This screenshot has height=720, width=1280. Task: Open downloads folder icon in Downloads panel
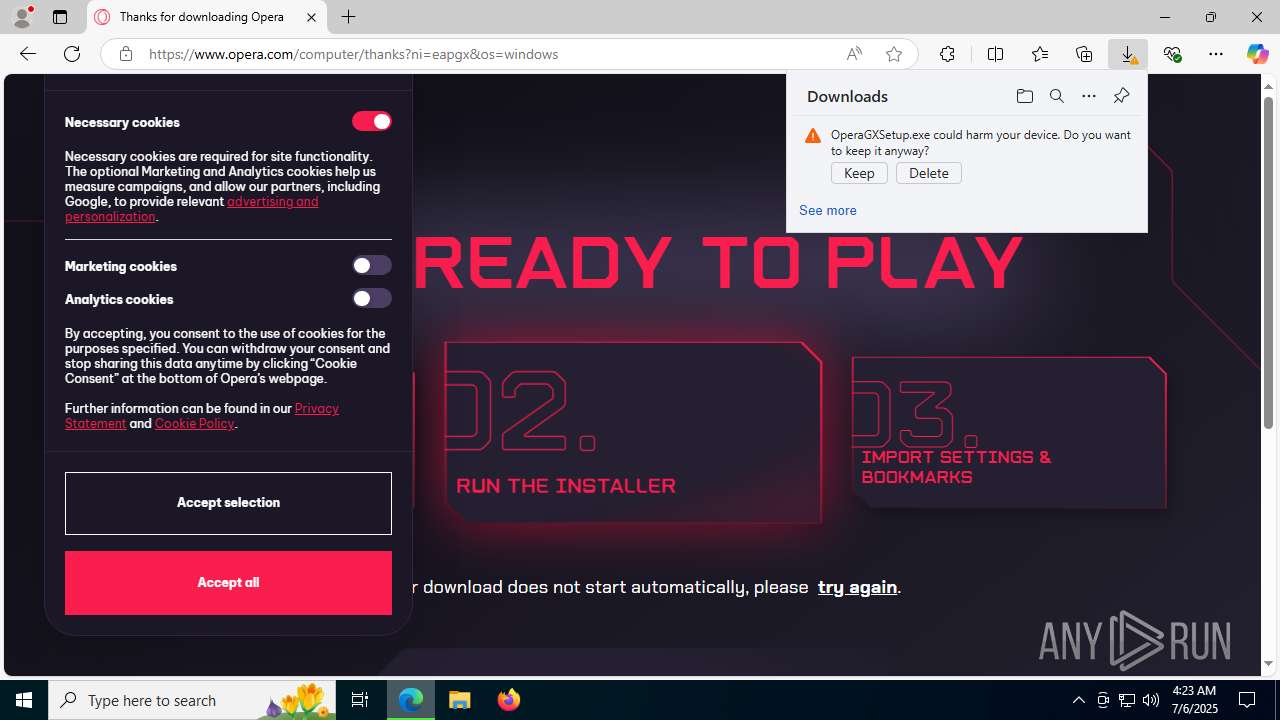tap(1025, 96)
